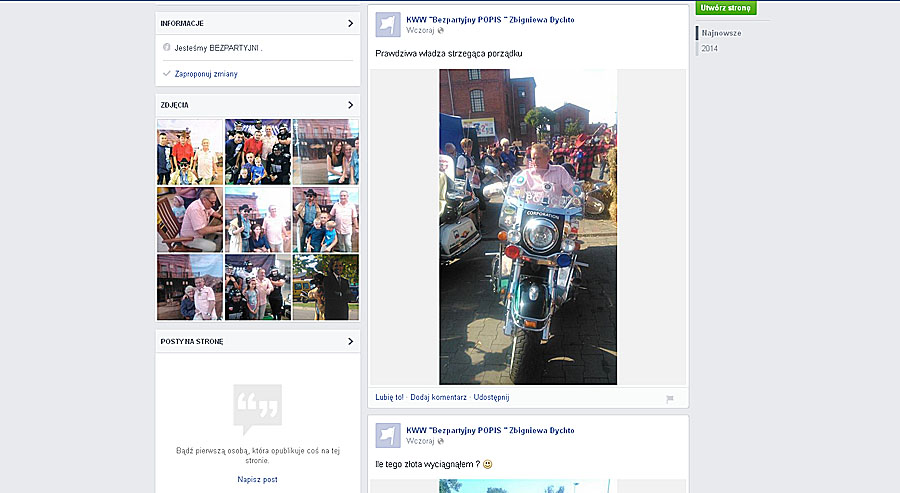
Task: Expand the ZDJĘCIA section arrow
Action: point(350,105)
